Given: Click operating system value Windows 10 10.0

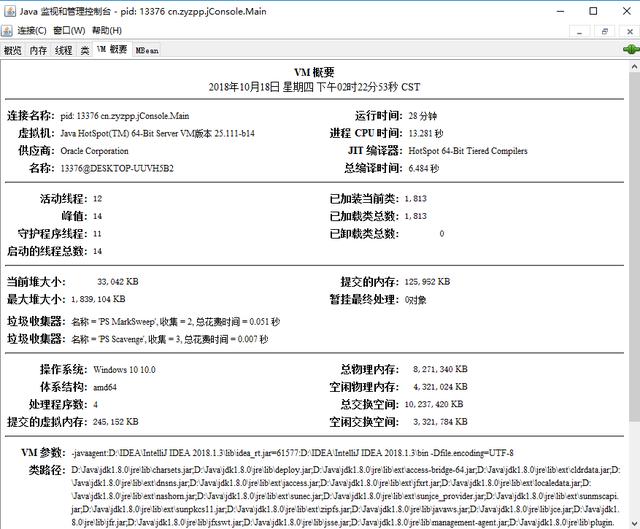Looking at the screenshot, I should click(124, 370).
